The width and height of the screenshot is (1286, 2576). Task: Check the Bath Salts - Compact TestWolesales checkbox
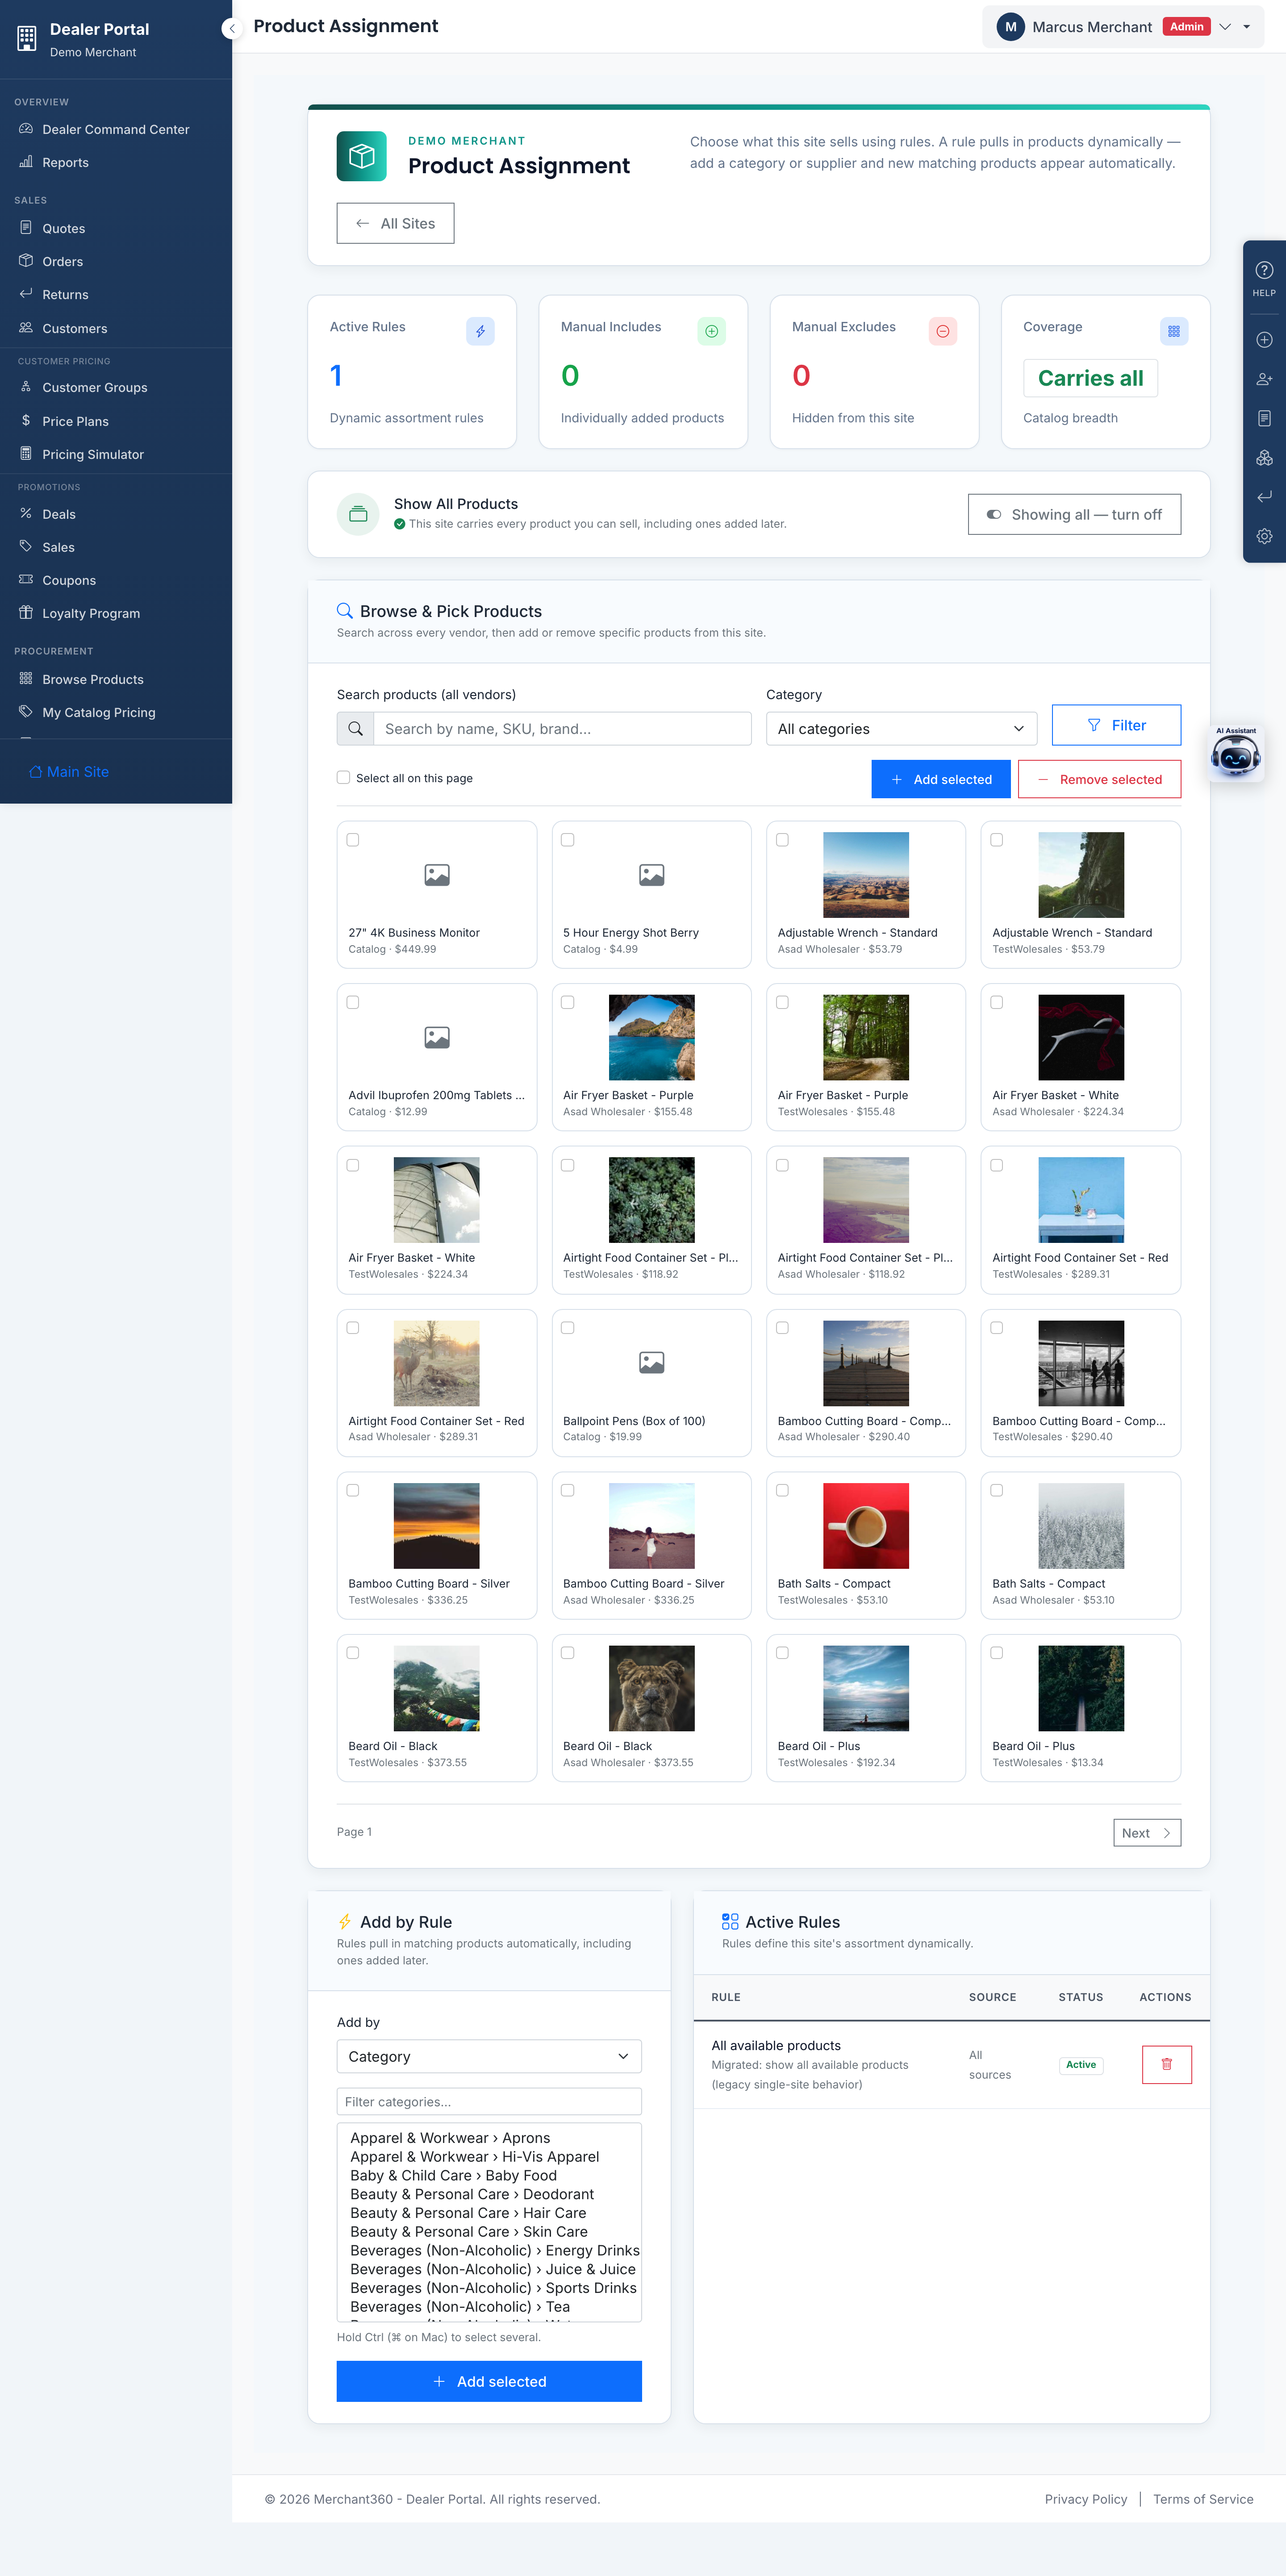[782, 1490]
